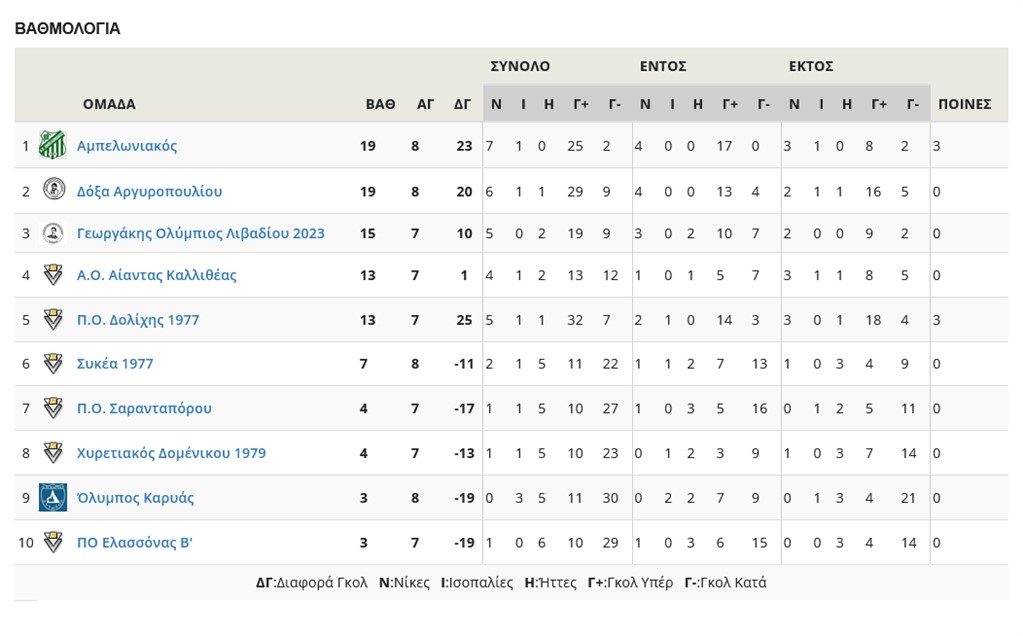1023x636 pixels.
Task: Click the ΠΟ Ελασσόνας Β' badge icon
Action: pos(52,542)
